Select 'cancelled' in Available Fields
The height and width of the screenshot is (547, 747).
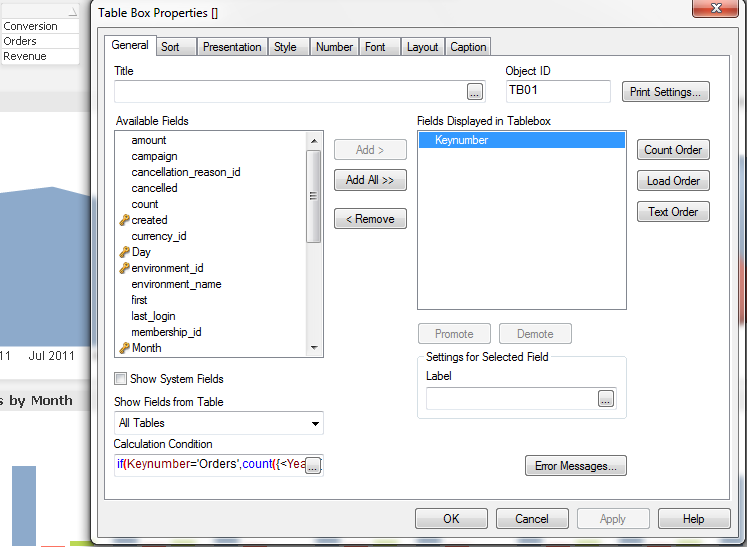click(x=154, y=188)
